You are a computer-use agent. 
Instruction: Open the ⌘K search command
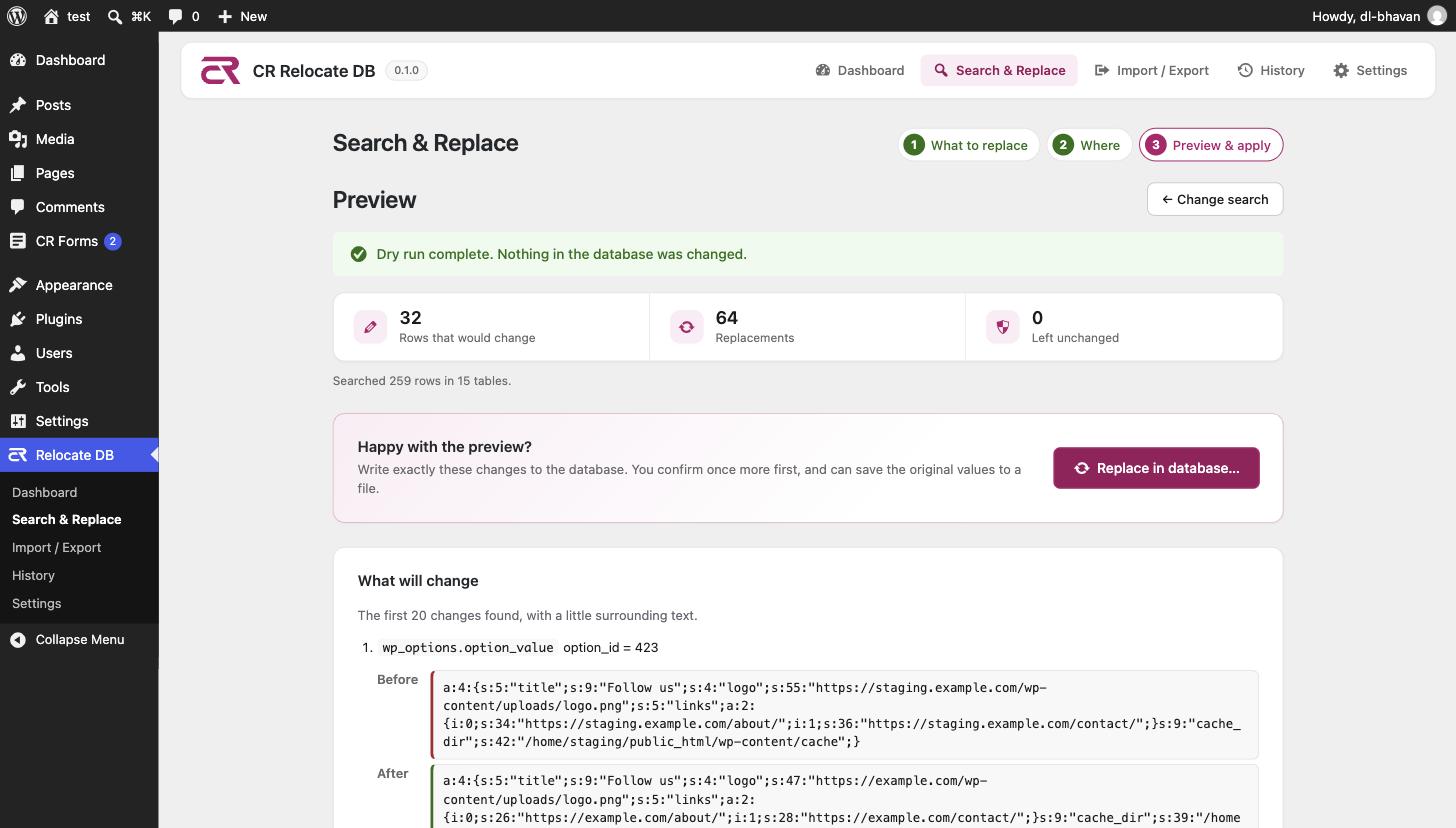coord(129,16)
